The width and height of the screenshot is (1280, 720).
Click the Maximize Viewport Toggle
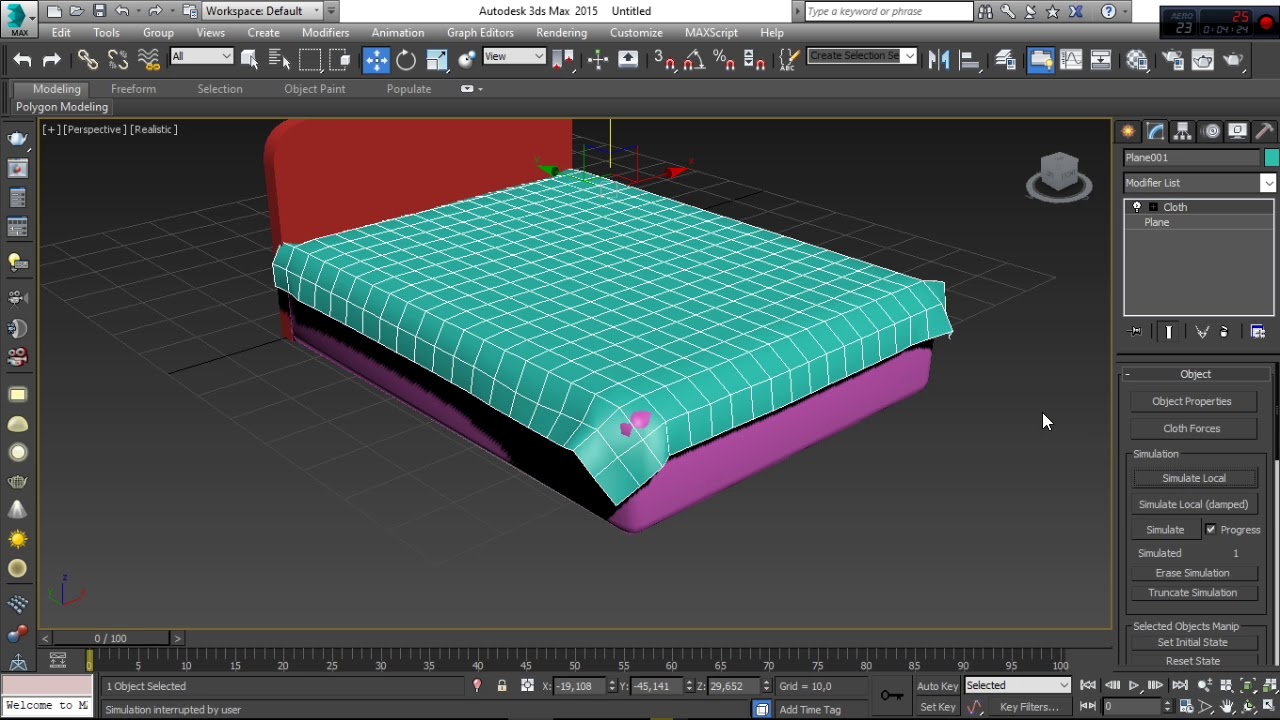pyautogui.click(x=1269, y=707)
